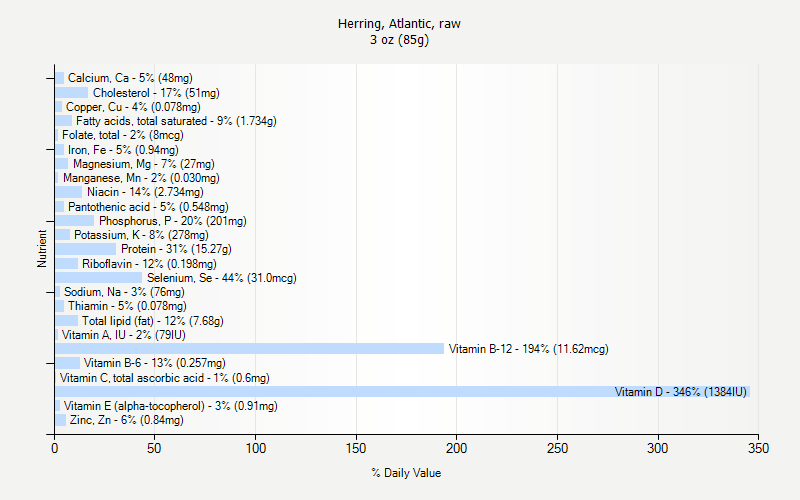Click the Vitamin B-12 bar
This screenshot has width=800, height=500.
(x=249, y=349)
